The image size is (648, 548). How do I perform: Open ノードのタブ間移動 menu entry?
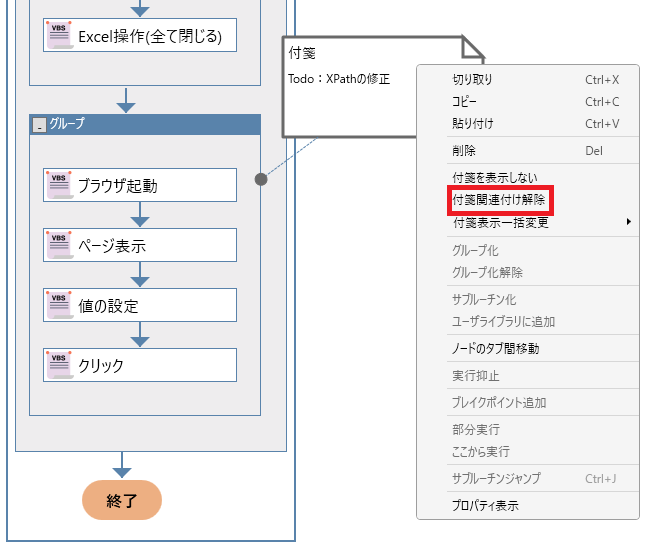pos(496,349)
